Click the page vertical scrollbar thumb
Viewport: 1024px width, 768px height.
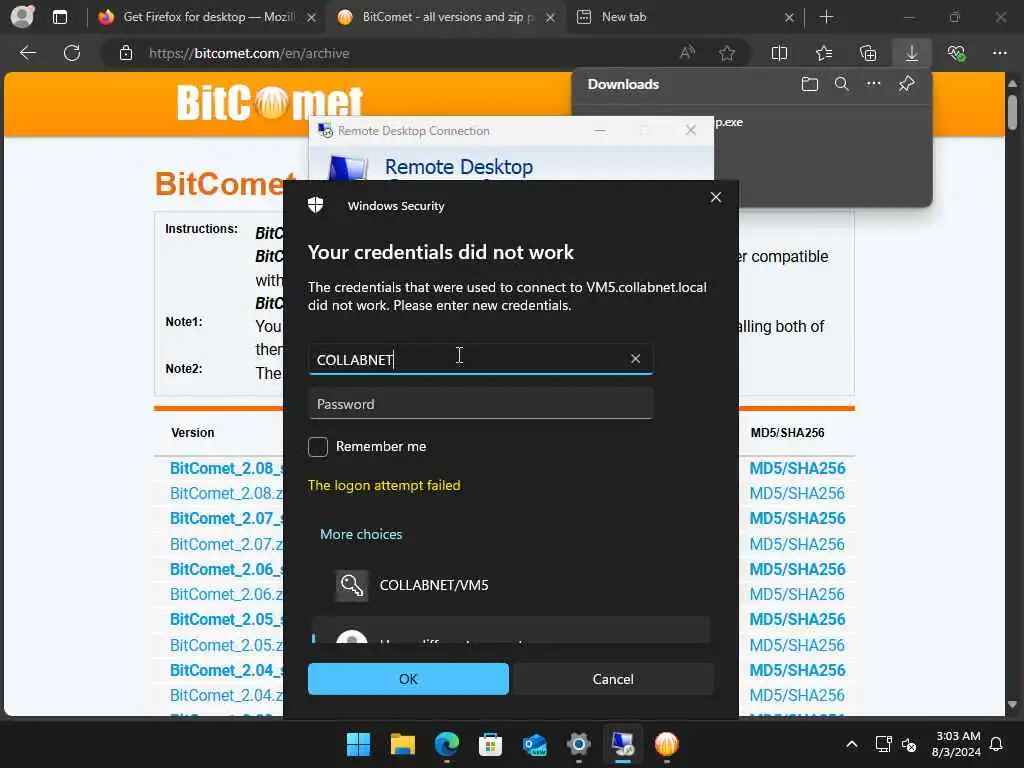click(1012, 112)
